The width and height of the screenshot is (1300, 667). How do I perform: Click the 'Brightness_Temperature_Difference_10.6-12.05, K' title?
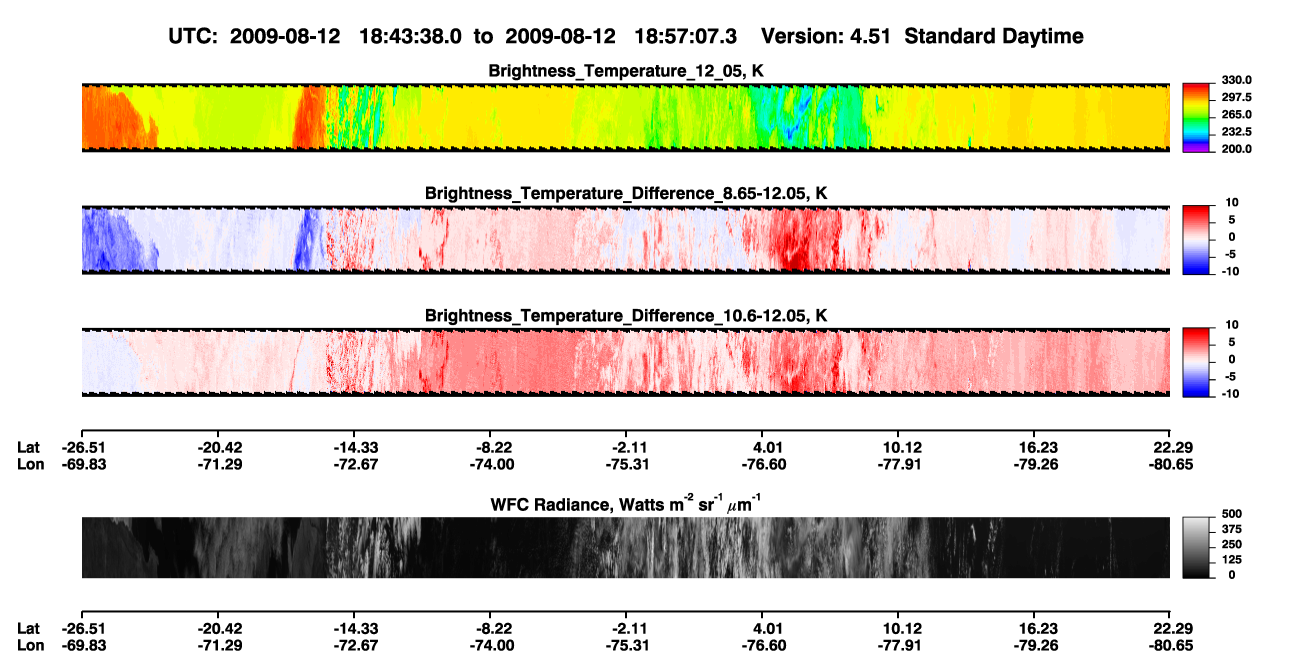(626, 315)
